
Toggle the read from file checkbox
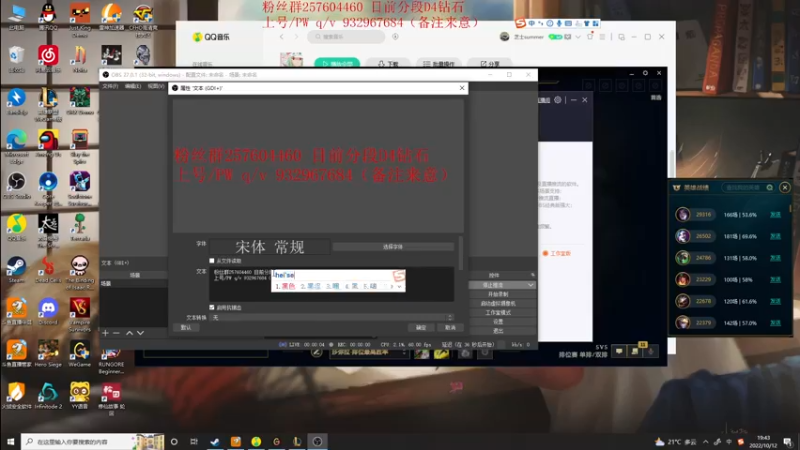(212, 261)
